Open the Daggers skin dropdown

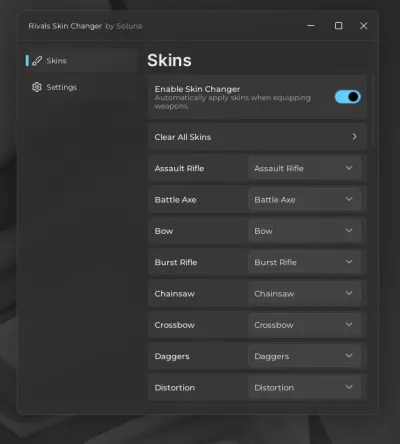click(x=304, y=356)
